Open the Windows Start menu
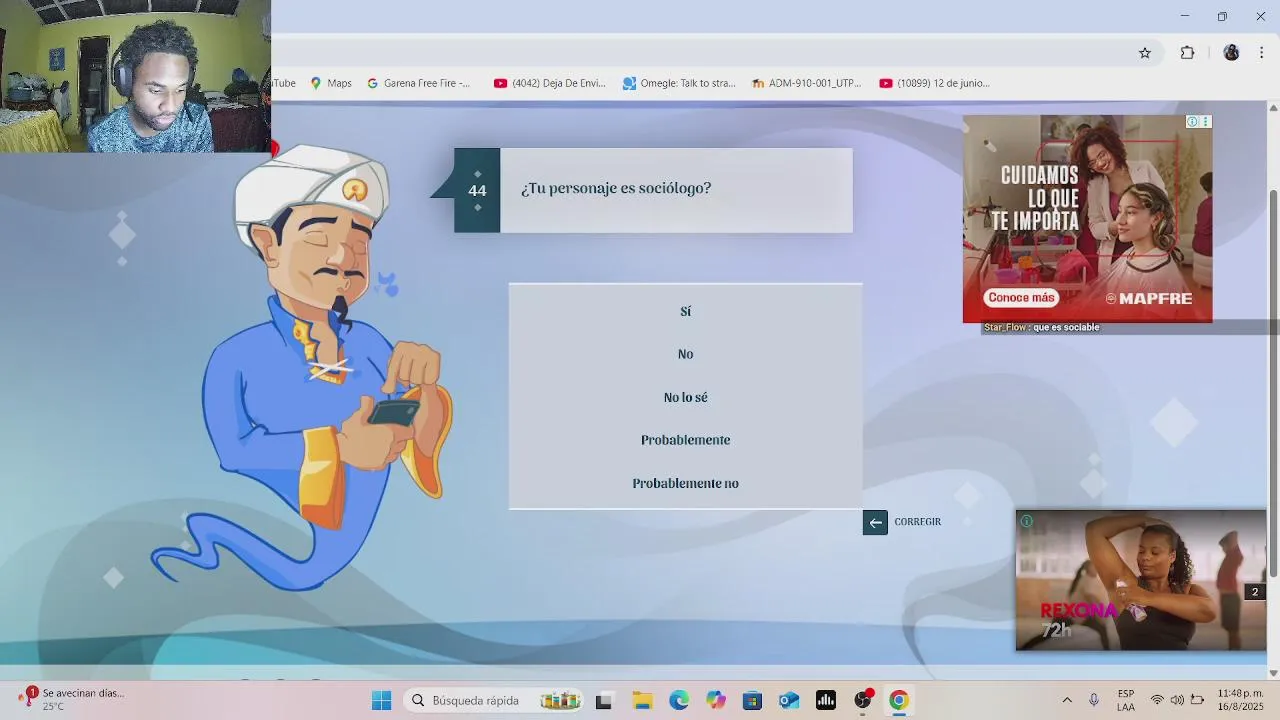 click(x=381, y=701)
